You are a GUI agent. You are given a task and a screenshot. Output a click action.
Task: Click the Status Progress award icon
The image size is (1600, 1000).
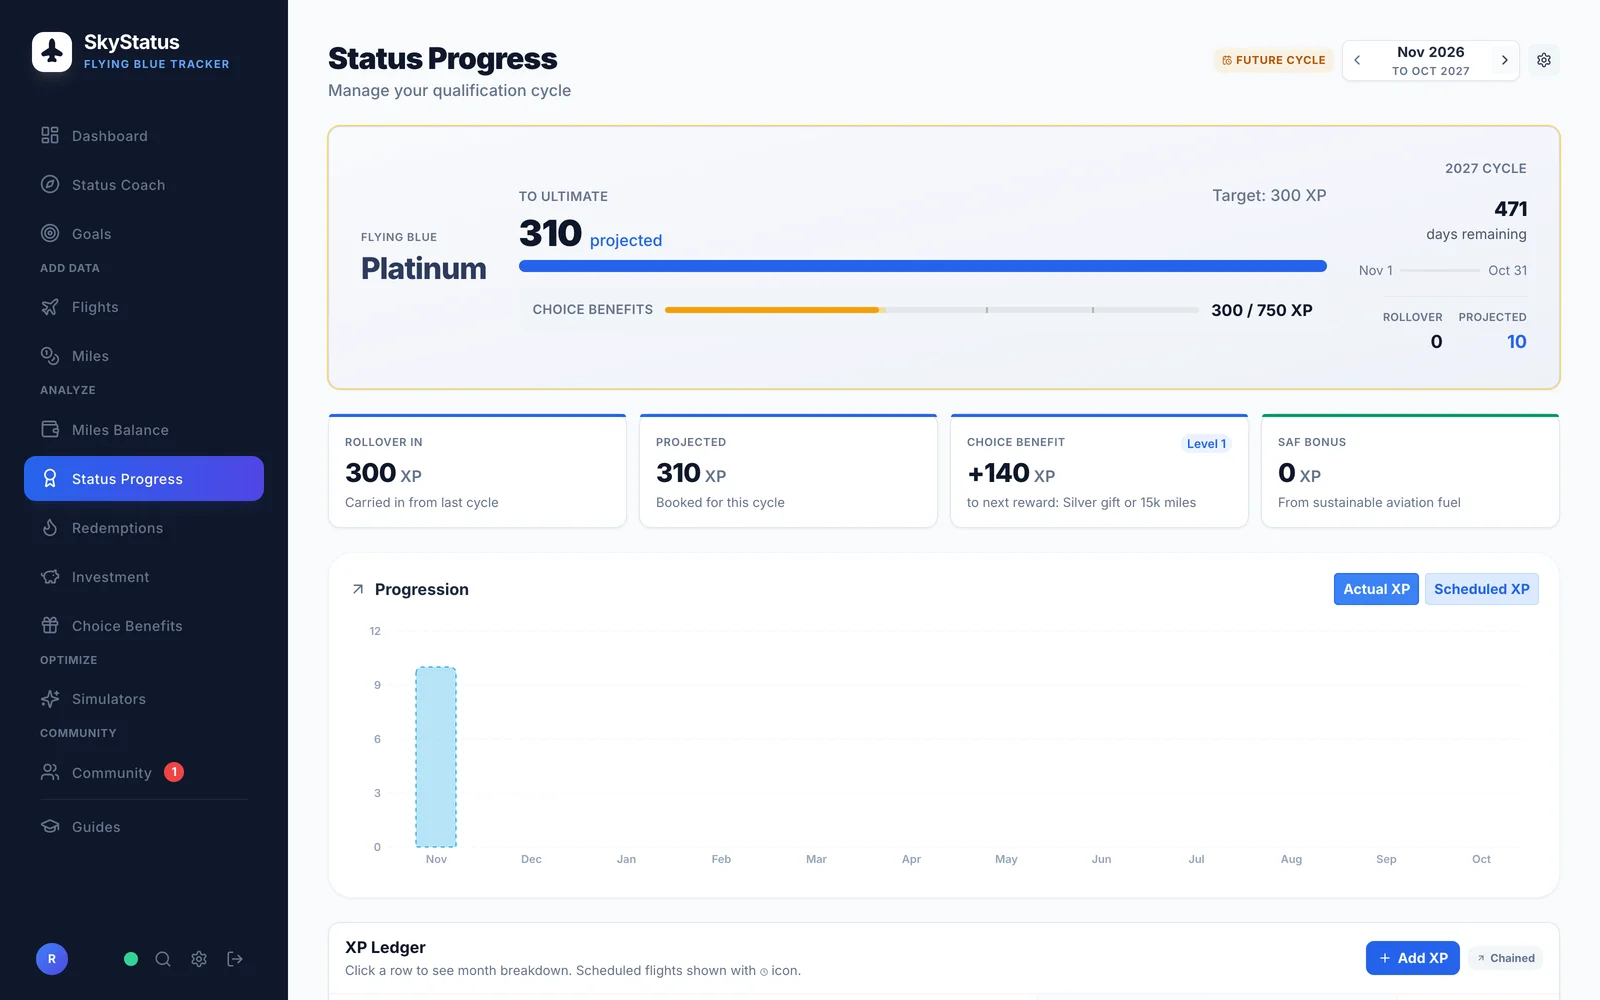[50, 478]
